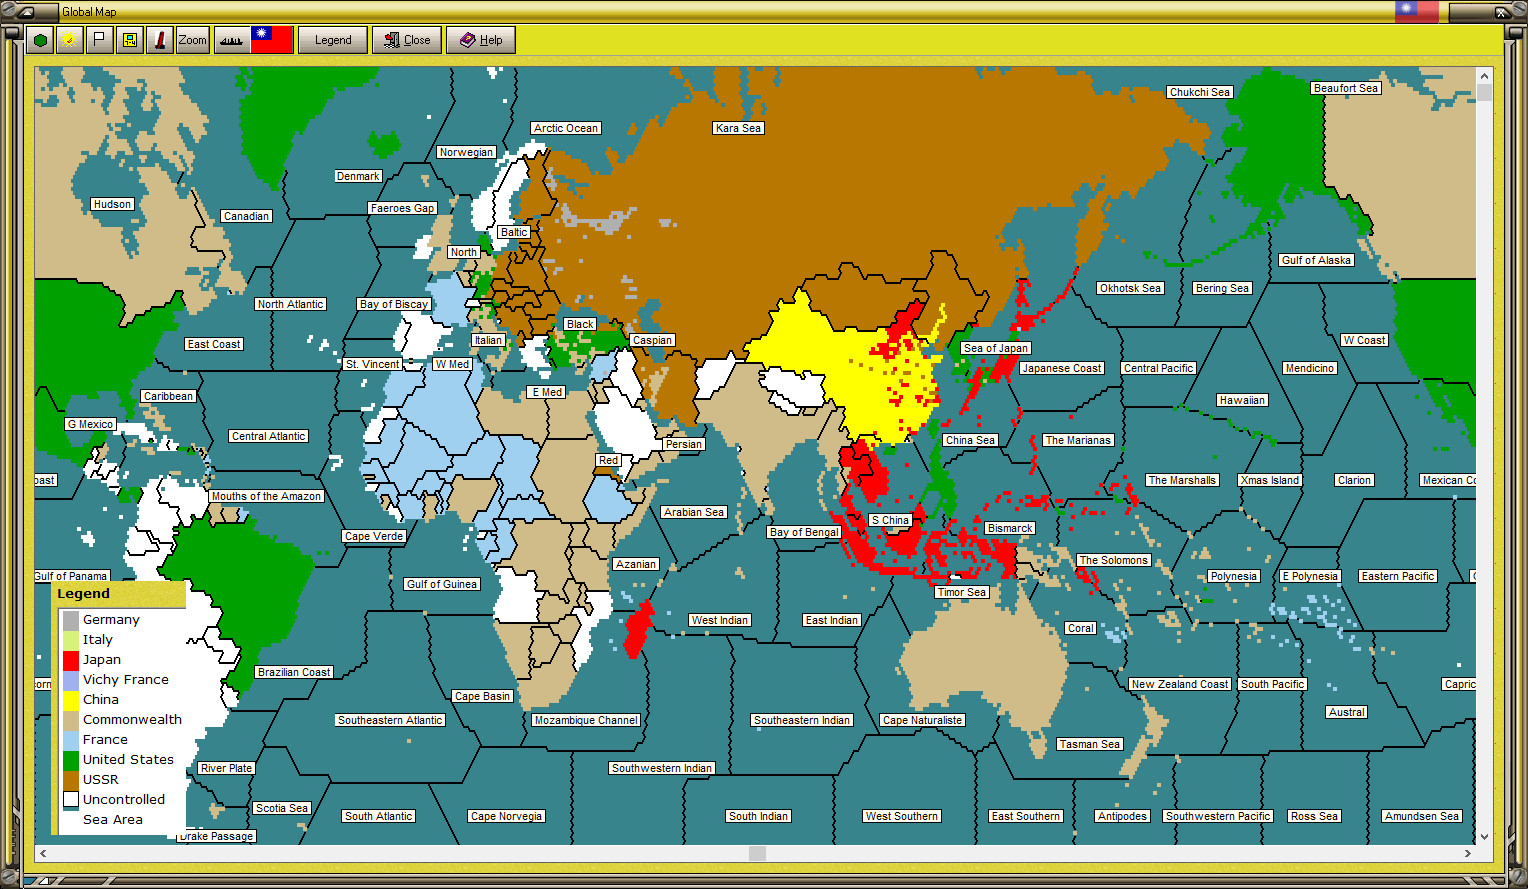Open the window system menu icon top-left
The height and width of the screenshot is (889, 1528).
click(8, 11)
